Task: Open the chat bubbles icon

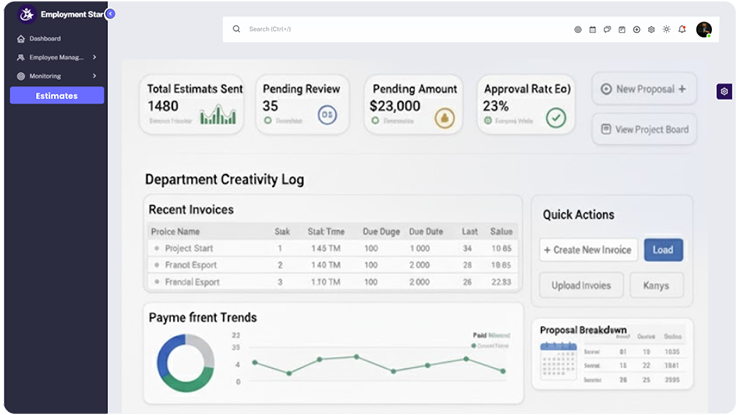Action: pyautogui.click(x=607, y=30)
